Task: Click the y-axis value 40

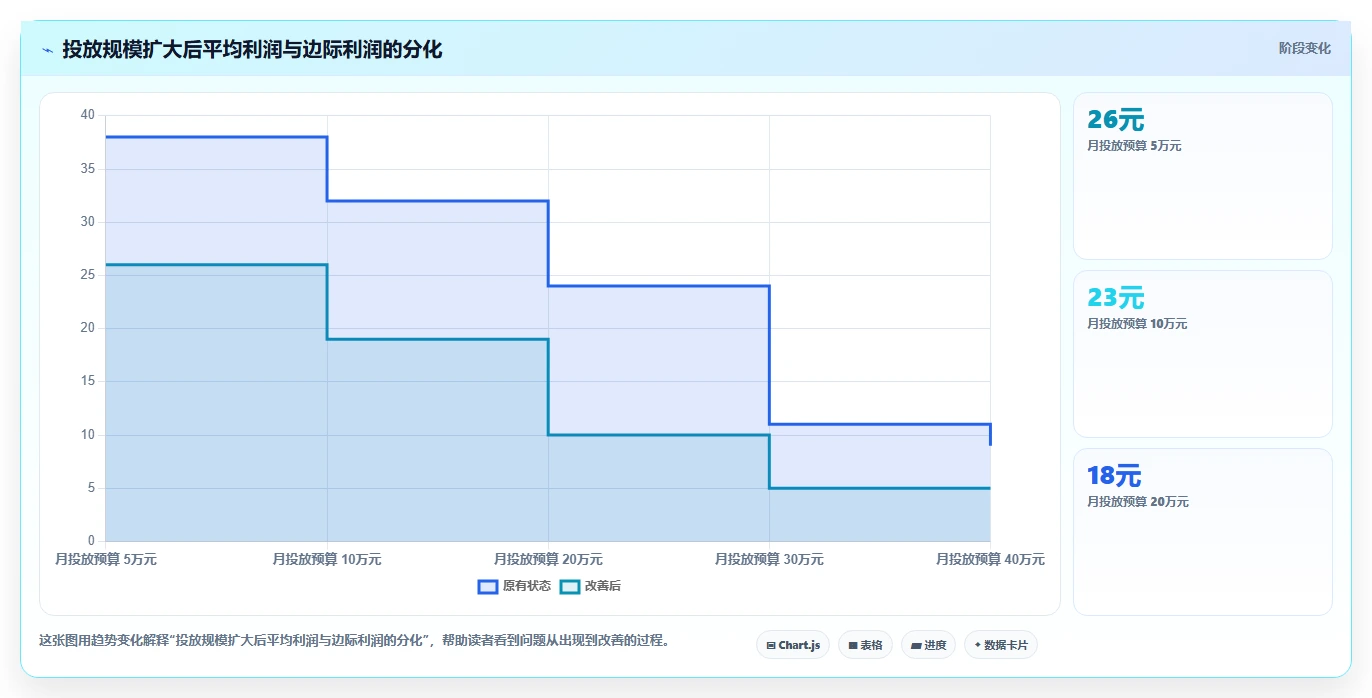Action: coord(87,115)
